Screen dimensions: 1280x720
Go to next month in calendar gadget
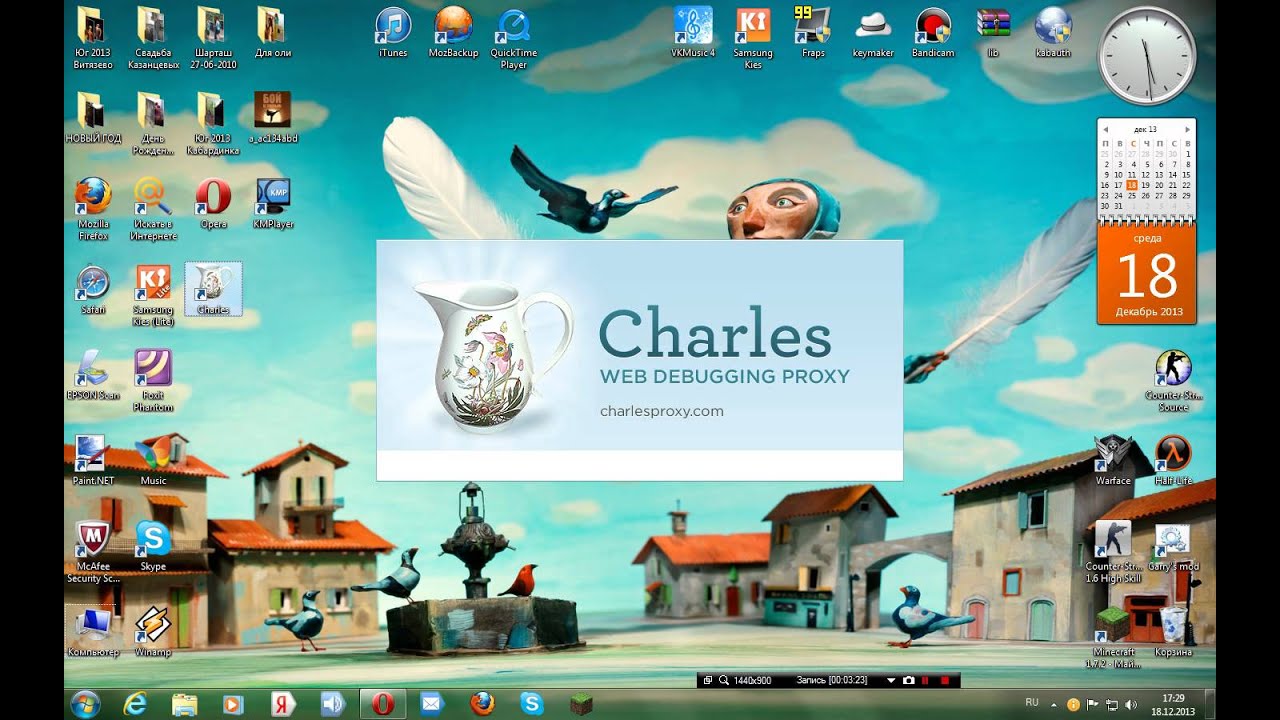pyautogui.click(x=1186, y=130)
